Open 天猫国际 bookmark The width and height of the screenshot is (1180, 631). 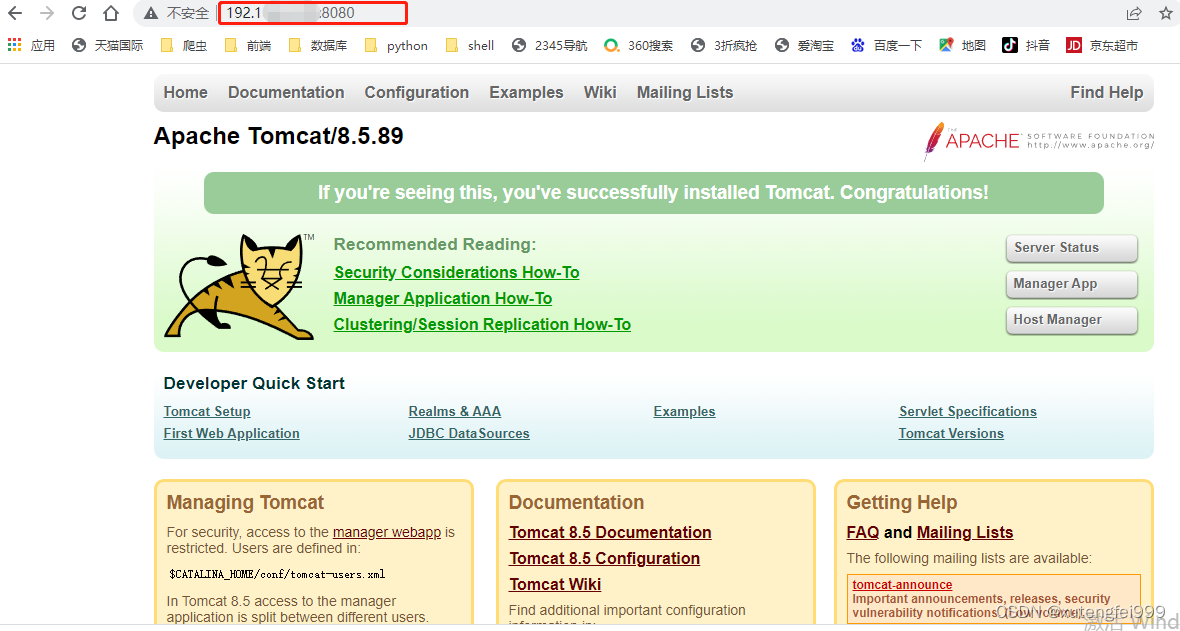[x=107, y=45]
